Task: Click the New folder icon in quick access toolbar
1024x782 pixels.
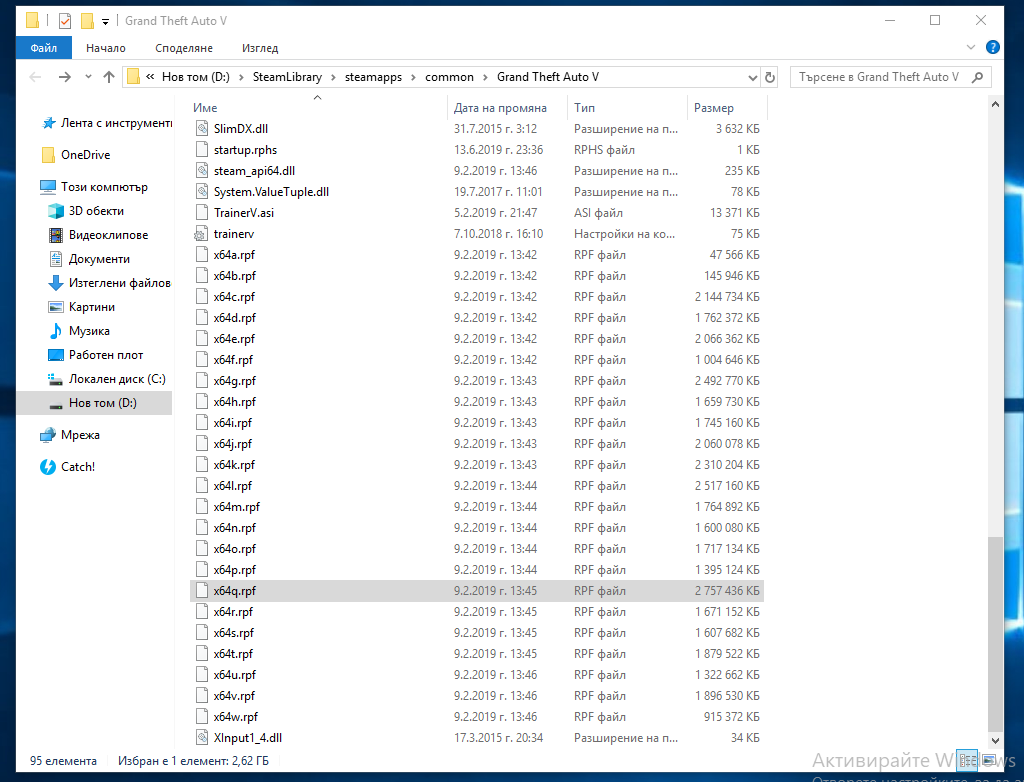Action: (88, 21)
